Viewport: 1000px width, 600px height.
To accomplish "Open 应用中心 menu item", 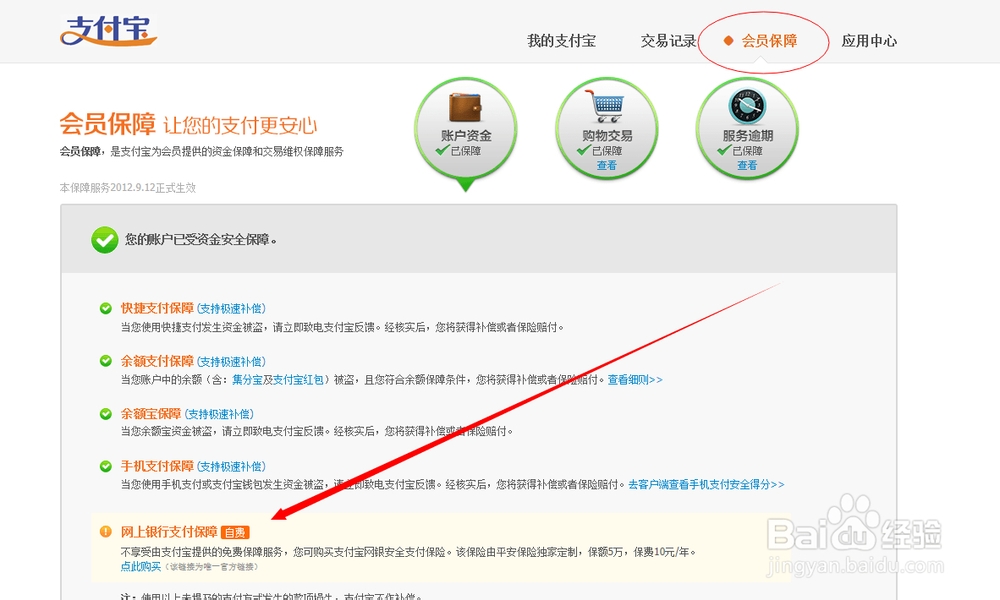I will (x=869, y=41).
